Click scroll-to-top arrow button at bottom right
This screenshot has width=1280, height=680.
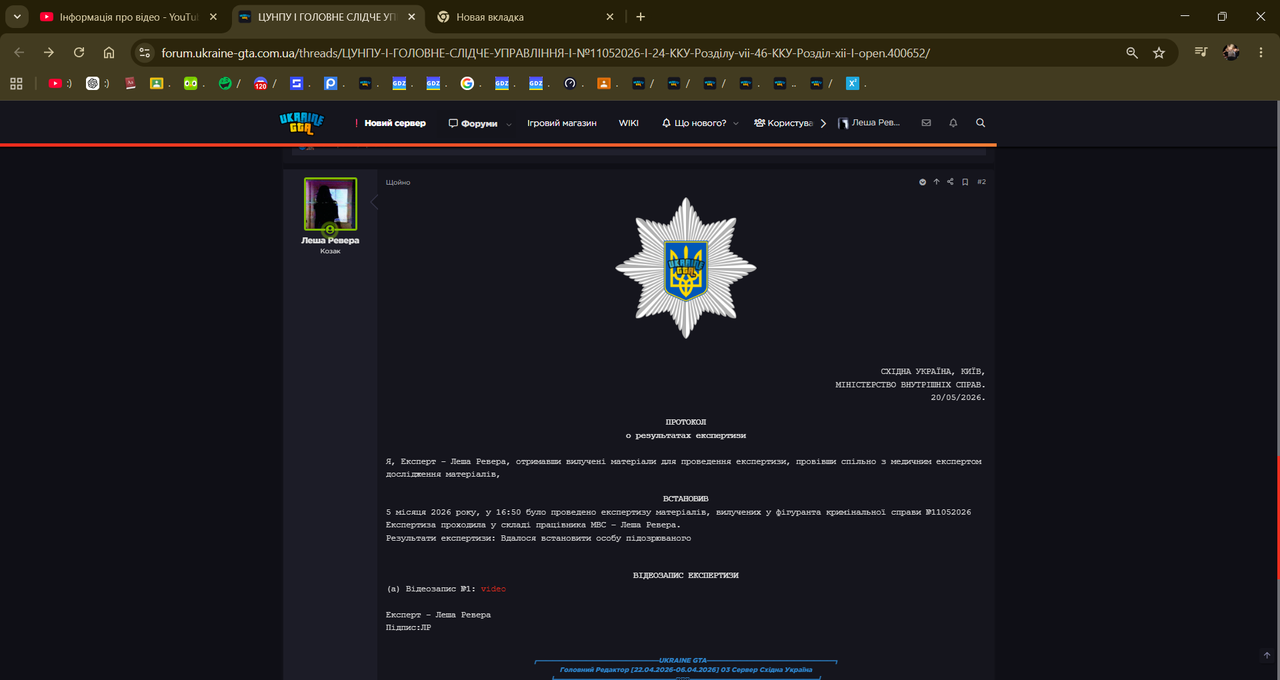click(1267, 656)
